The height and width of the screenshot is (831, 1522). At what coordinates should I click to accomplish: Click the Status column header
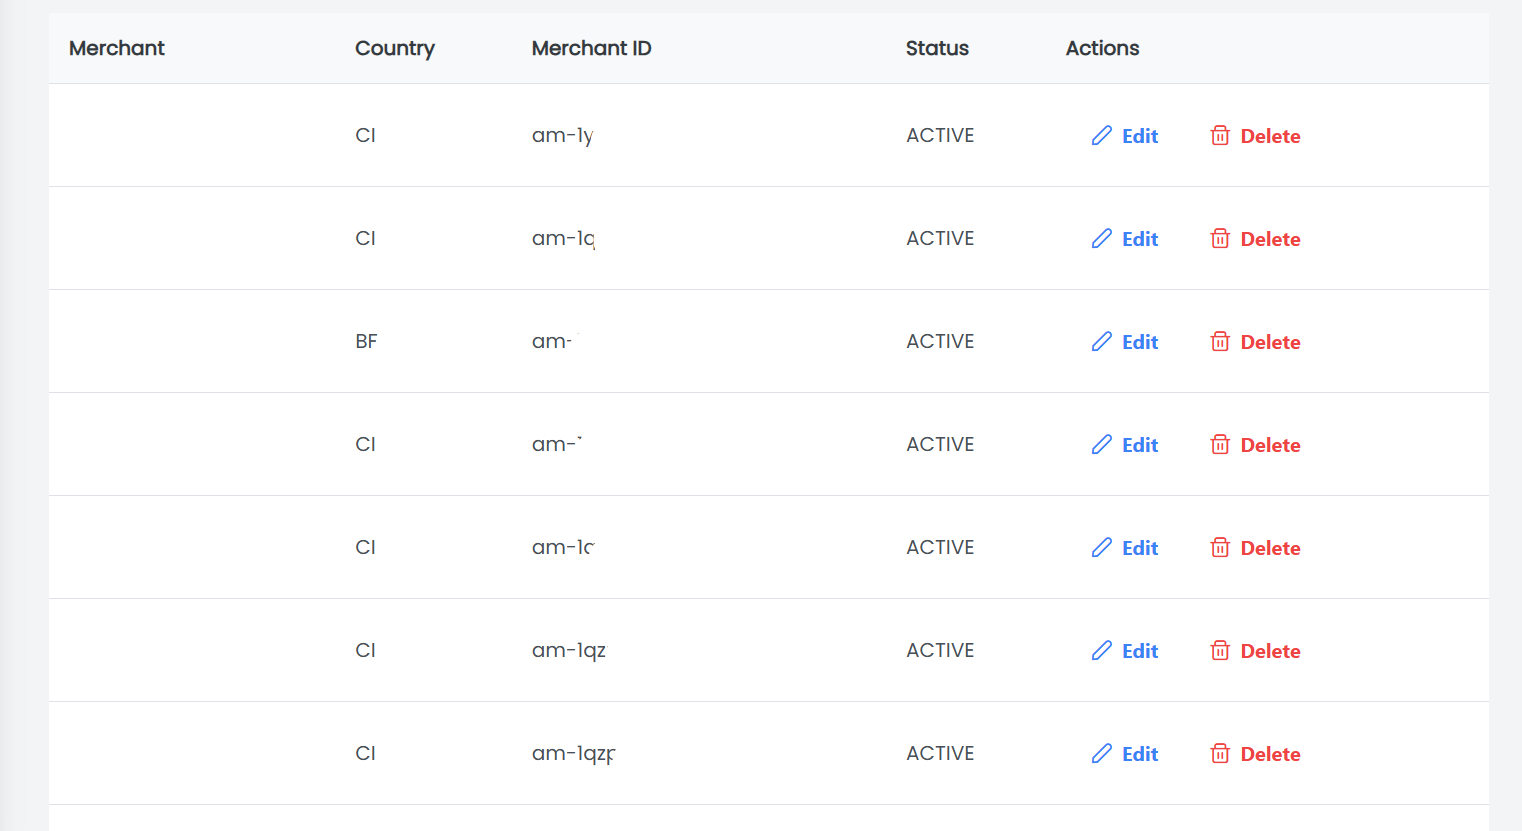pos(937,48)
